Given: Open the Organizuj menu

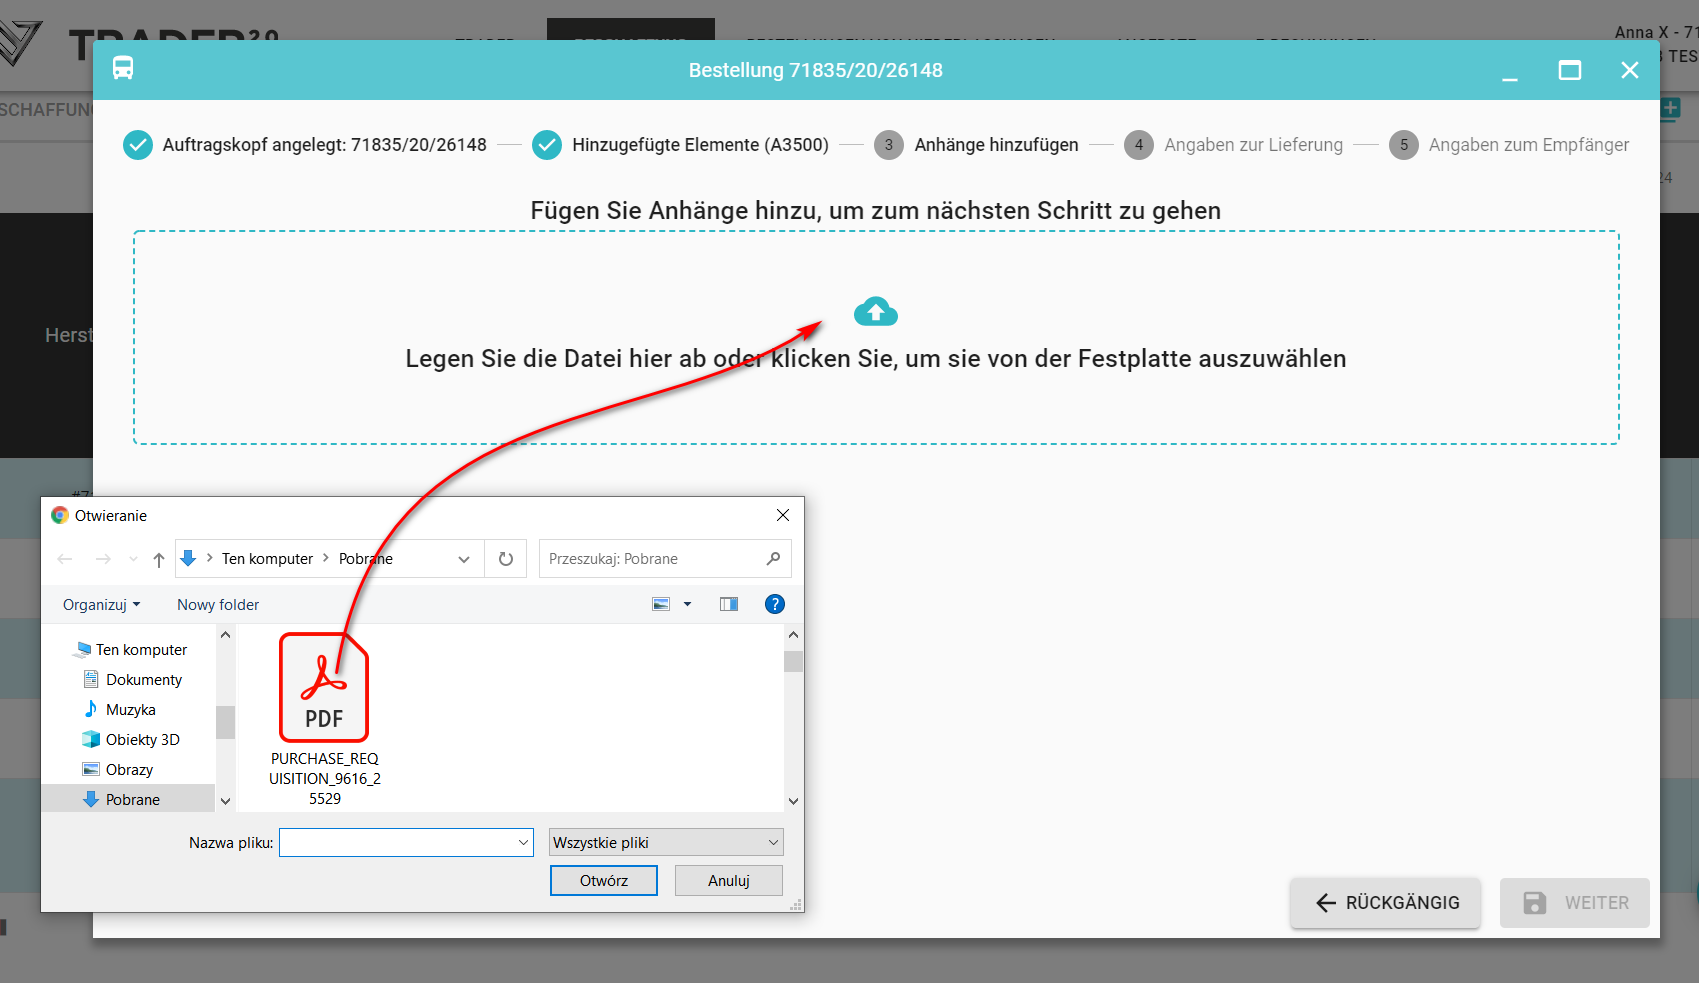Looking at the screenshot, I should (x=101, y=605).
